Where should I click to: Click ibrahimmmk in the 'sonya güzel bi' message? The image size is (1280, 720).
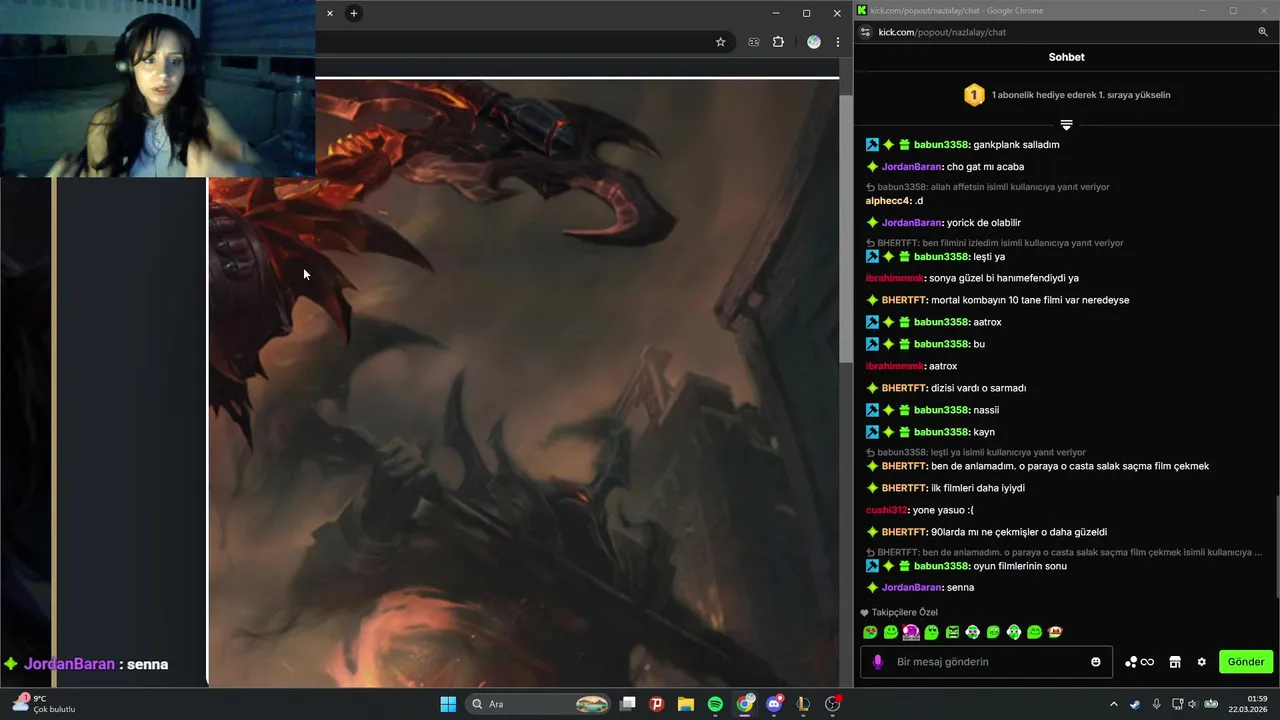[895, 278]
